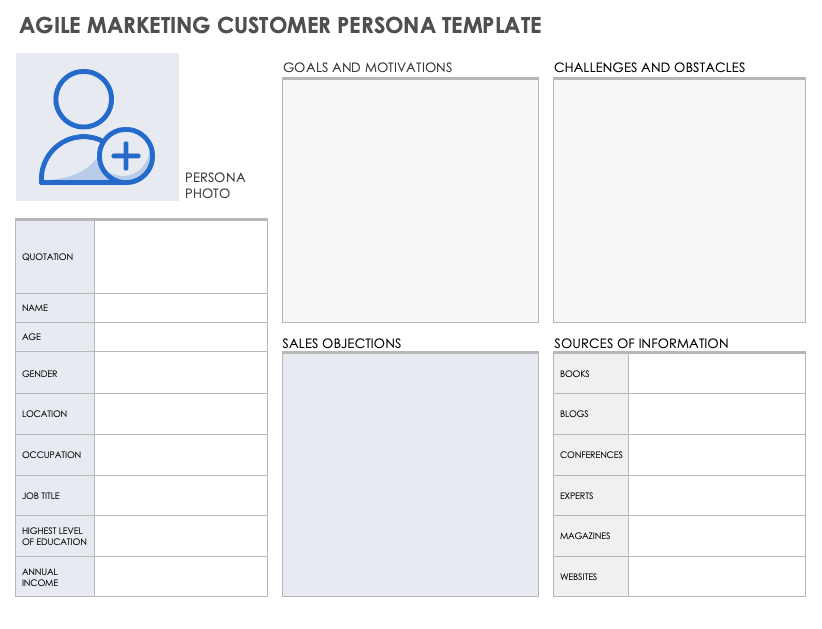Click the Occupation input cell
Screen dimensions: 822x629
point(181,455)
